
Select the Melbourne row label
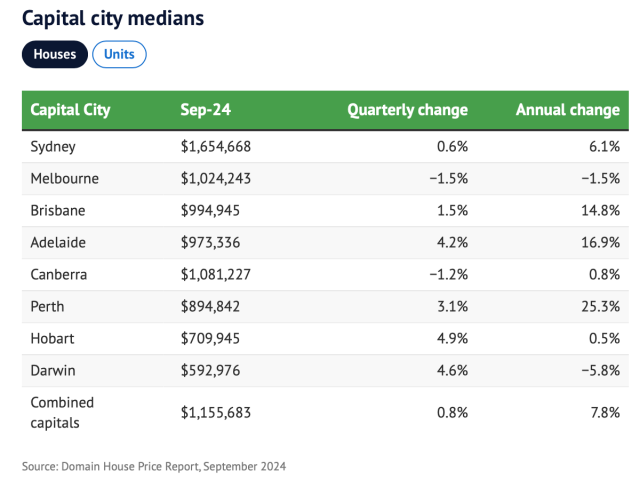[65, 178]
